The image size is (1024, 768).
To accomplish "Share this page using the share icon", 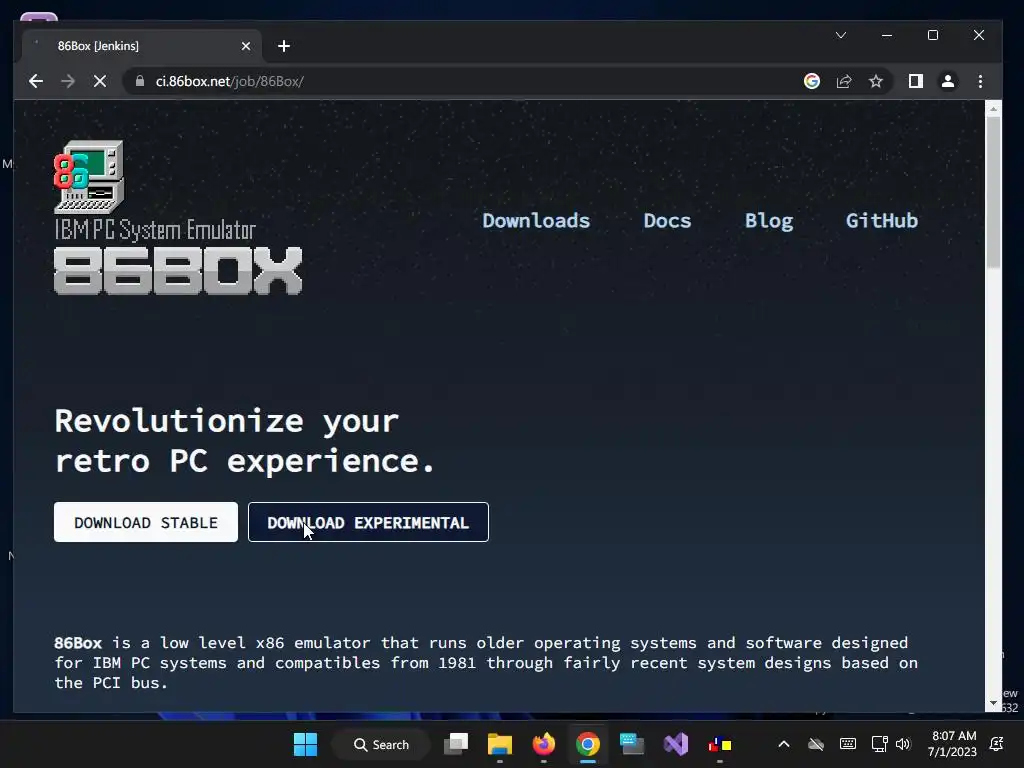I will click(x=844, y=81).
